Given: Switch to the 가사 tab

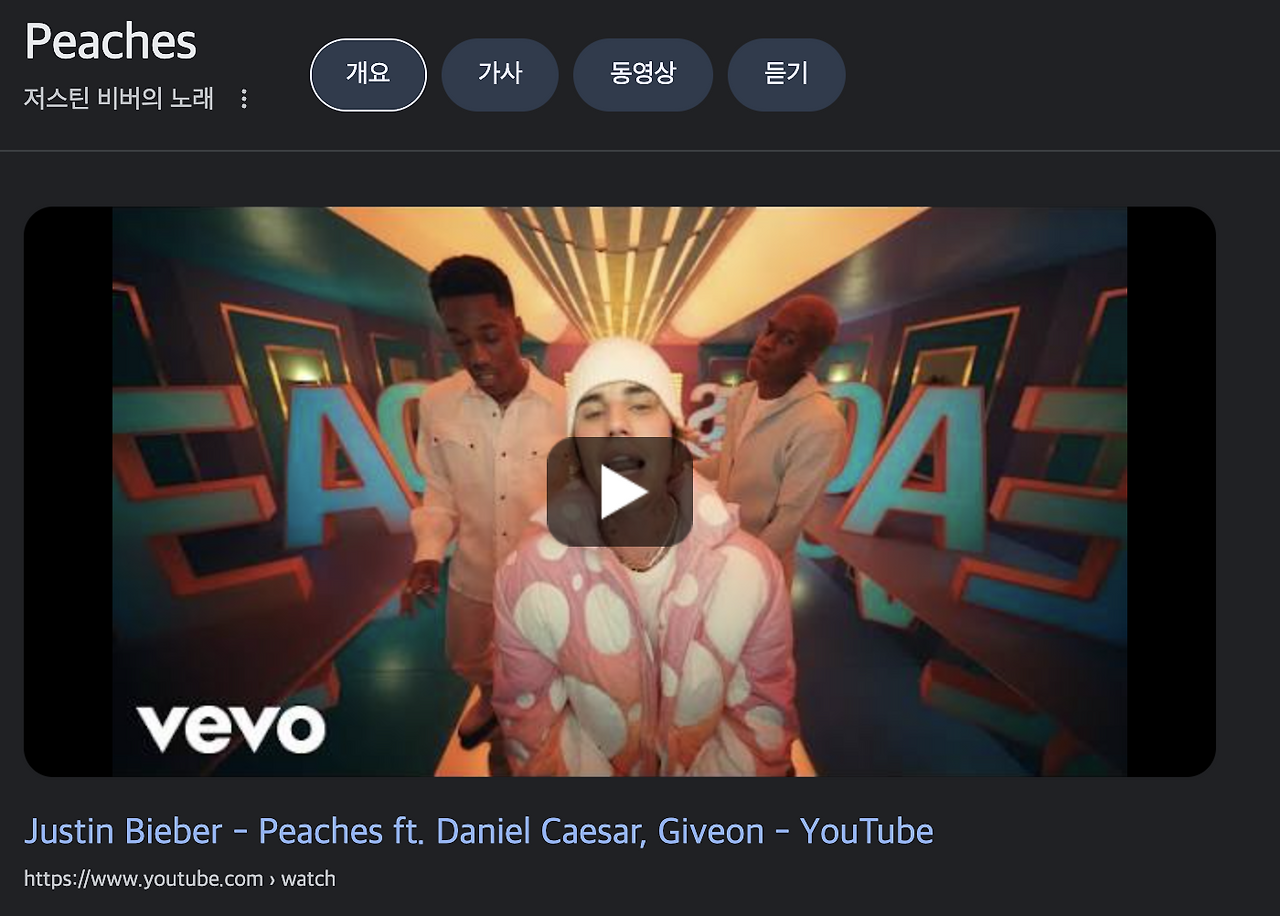Looking at the screenshot, I should [500, 75].
